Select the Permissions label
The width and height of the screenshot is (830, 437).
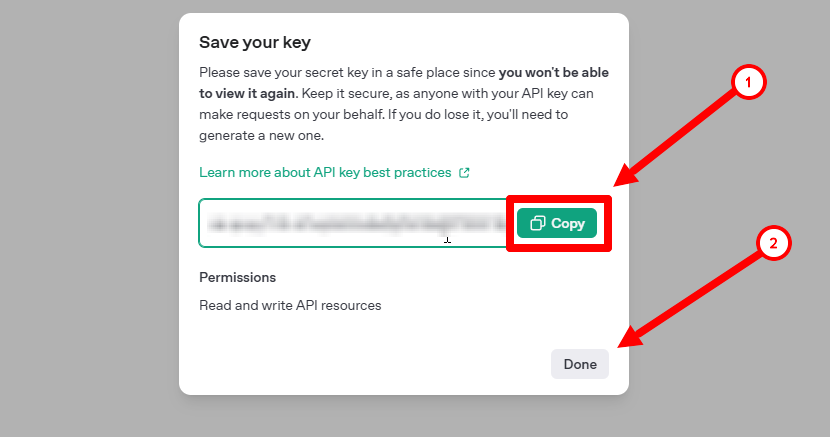click(x=237, y=277)
